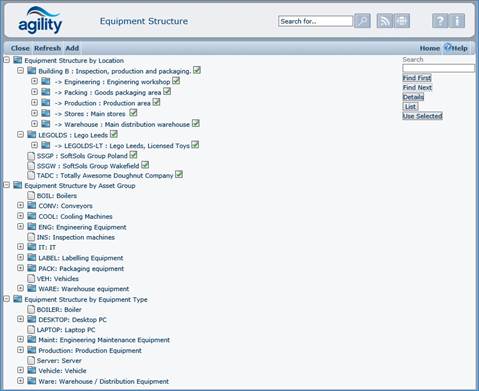This screenshot has width=479, height=391.
Task: Click the LAPTOP document icon
Action: 31,330
